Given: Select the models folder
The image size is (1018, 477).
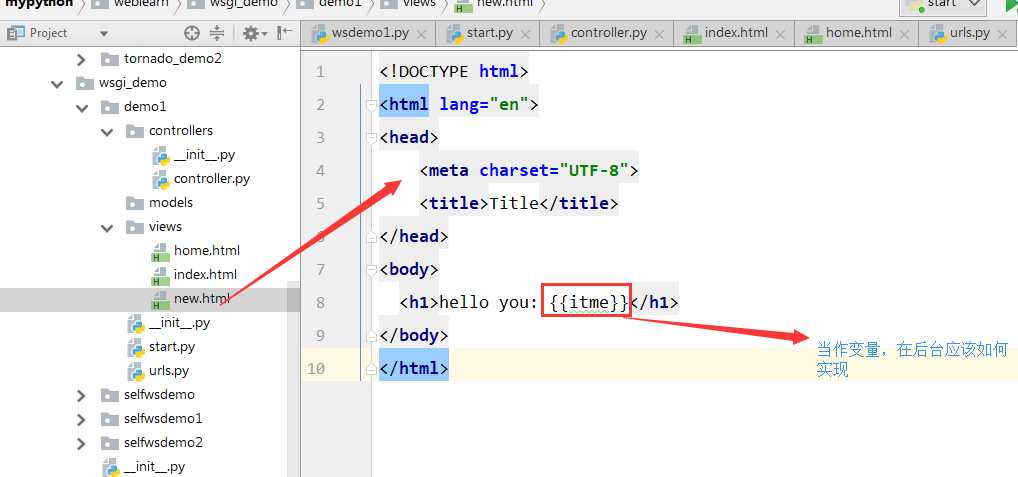Looking at the screenshot, I should coord(171,202).
